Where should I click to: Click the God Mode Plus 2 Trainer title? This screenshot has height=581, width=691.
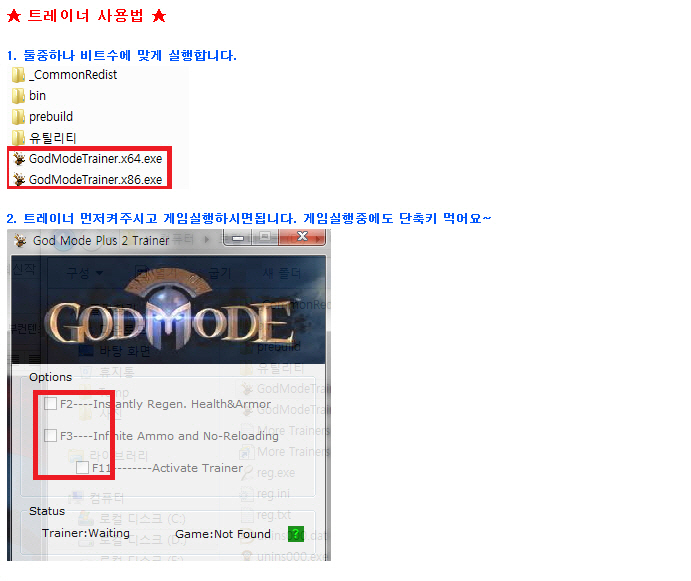(x=101, y=241)
